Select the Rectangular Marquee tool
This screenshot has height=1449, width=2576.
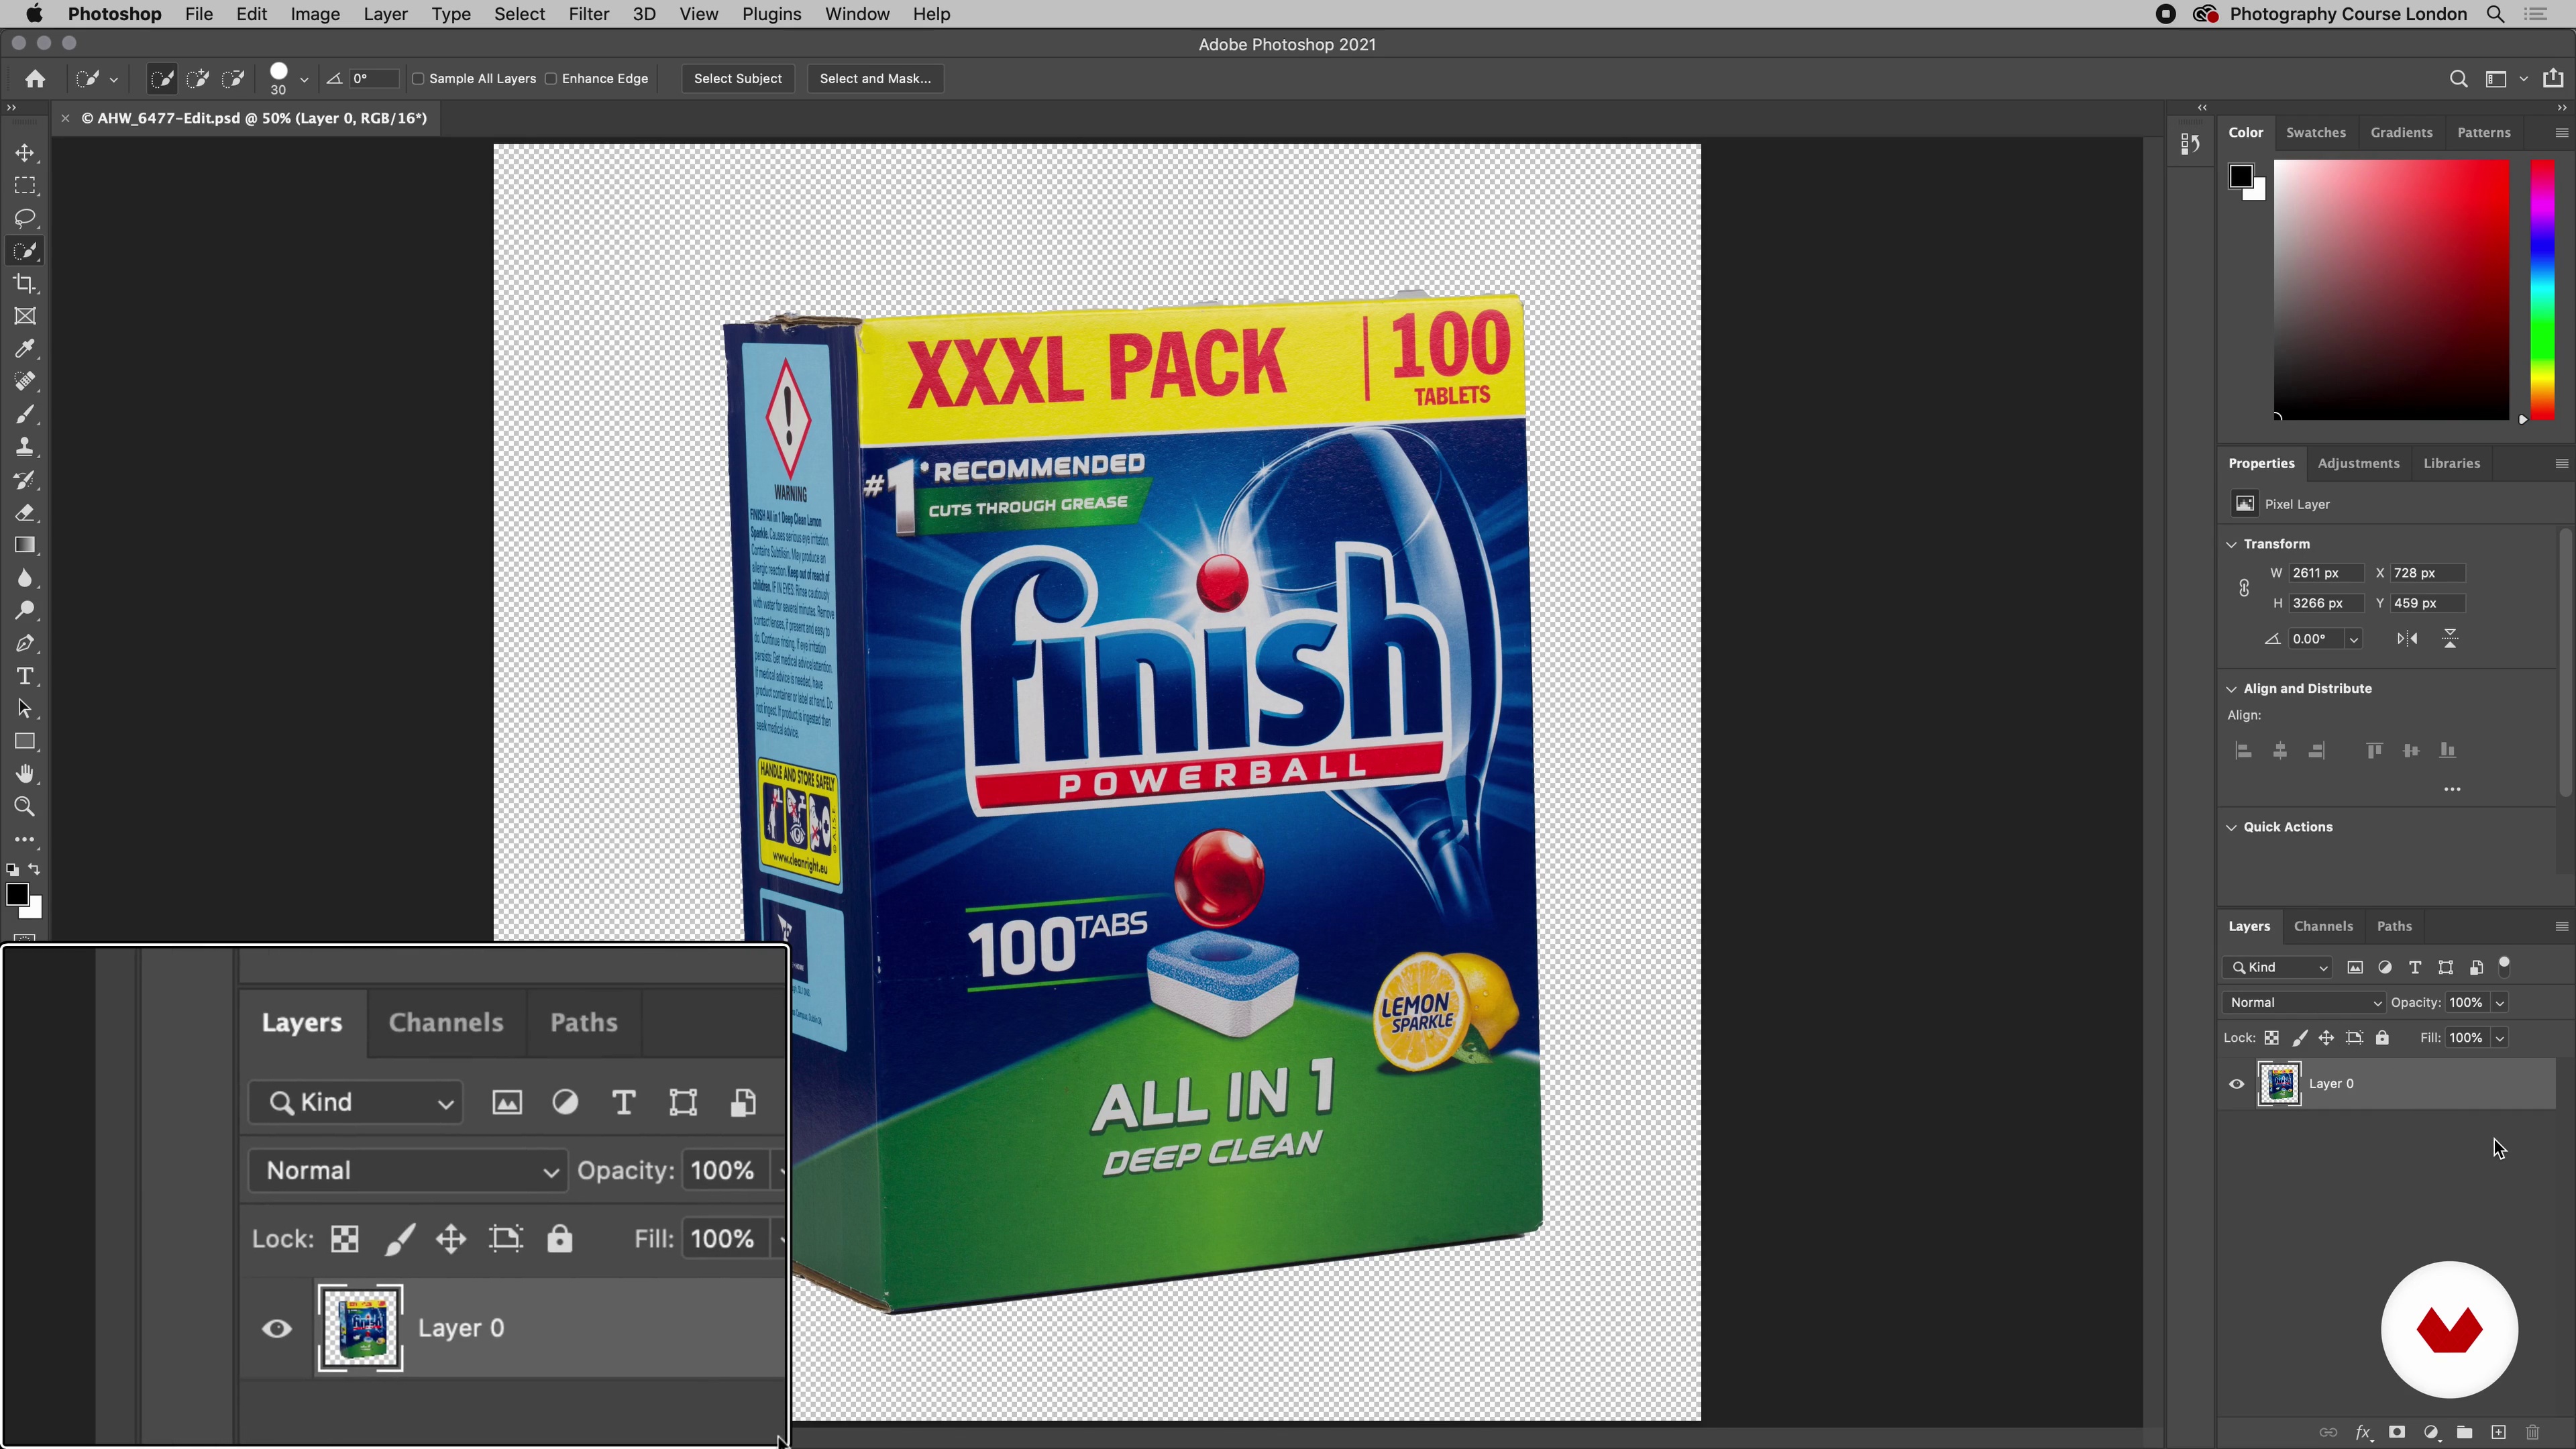pos(25,186)
